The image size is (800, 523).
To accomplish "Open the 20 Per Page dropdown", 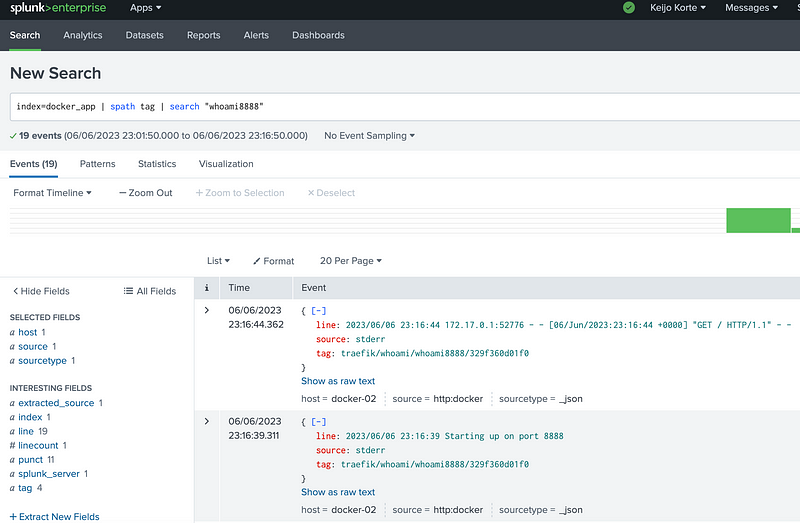I will coord(350,261).
